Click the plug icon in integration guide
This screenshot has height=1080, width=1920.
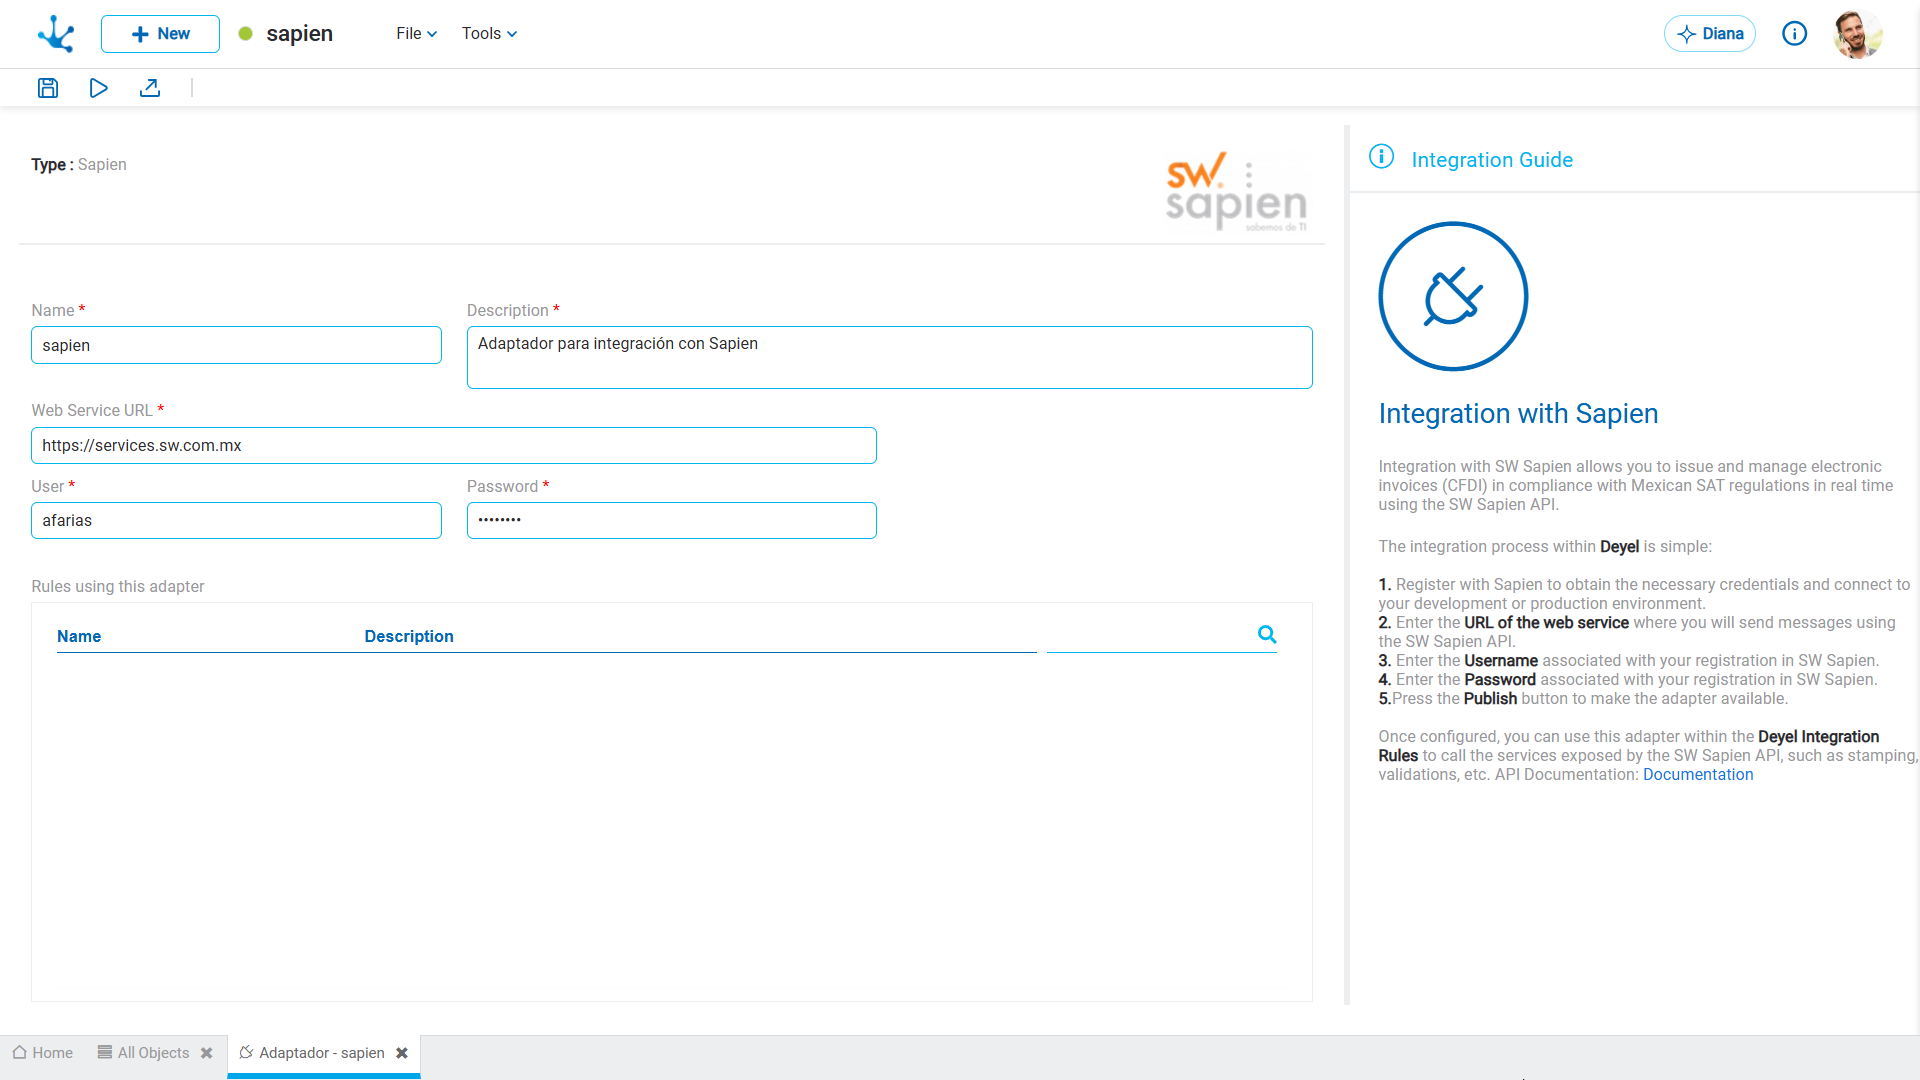coord(1453,296)
